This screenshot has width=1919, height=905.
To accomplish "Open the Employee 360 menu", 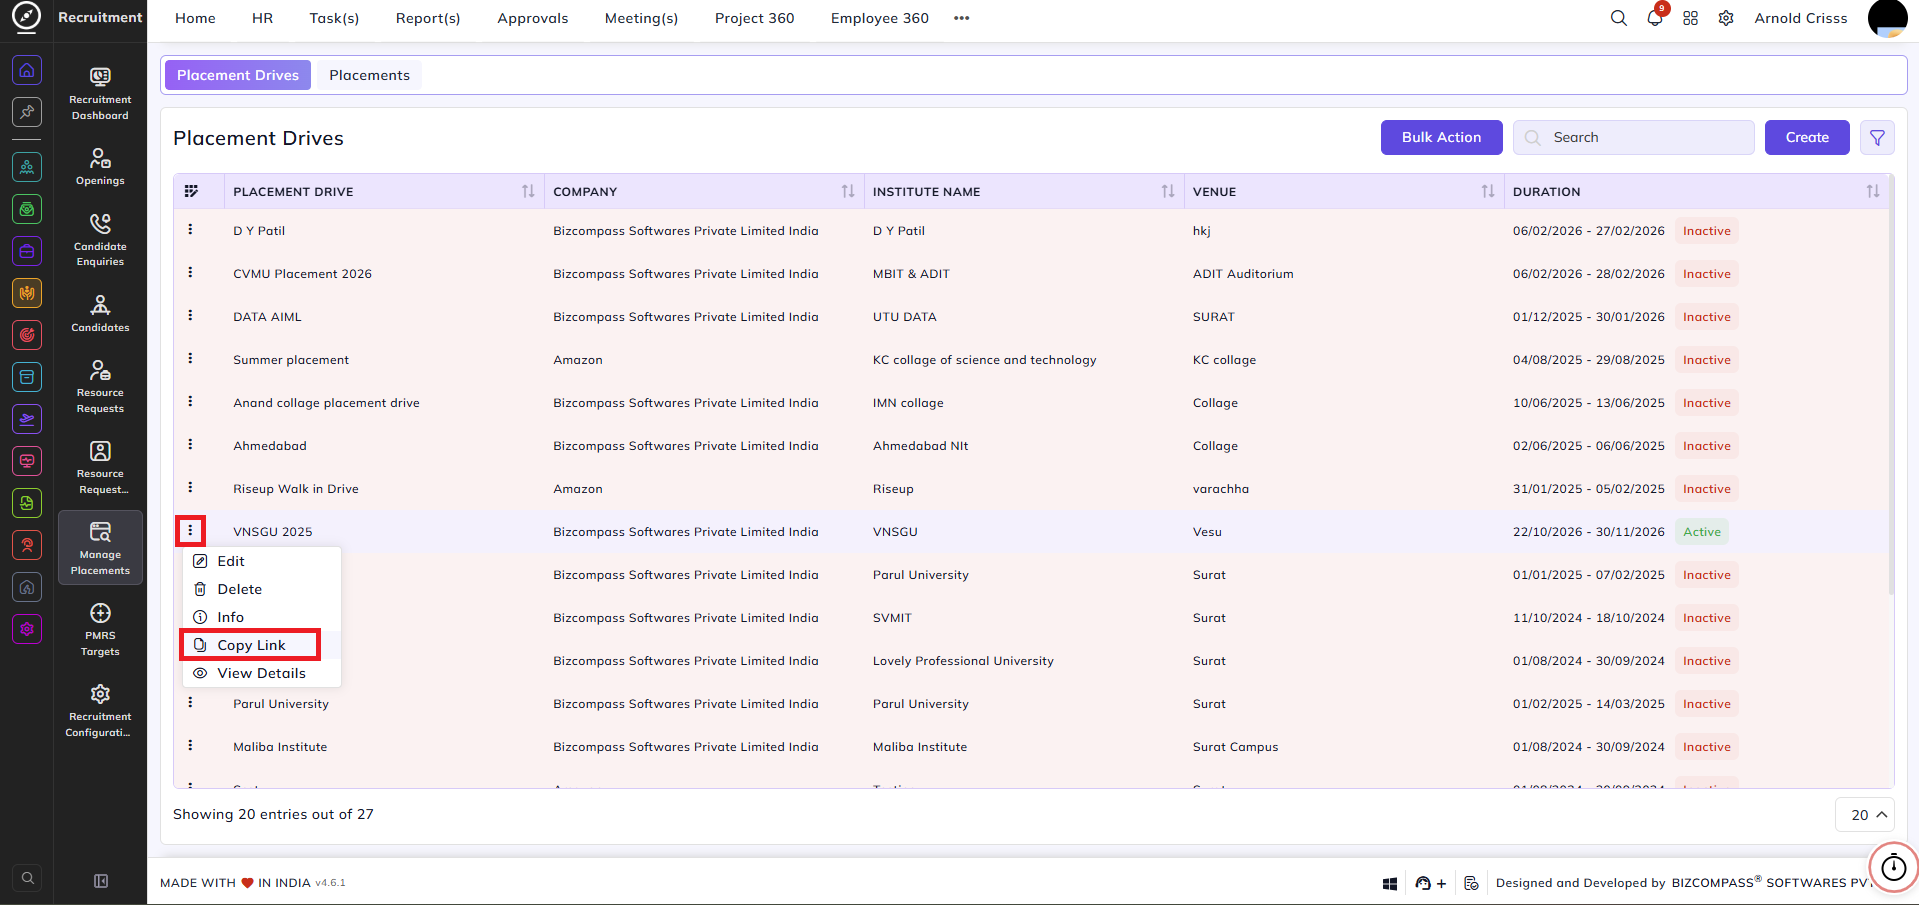I will (x=880, y=18).
